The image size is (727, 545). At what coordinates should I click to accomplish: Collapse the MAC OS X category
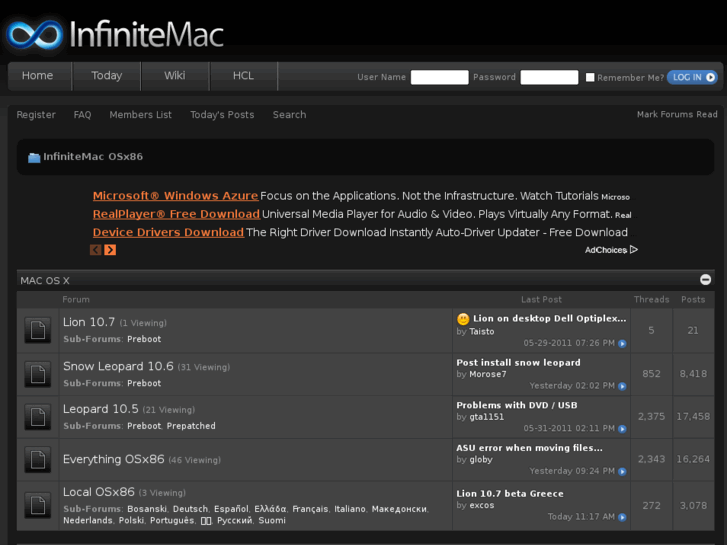[705, 280]
